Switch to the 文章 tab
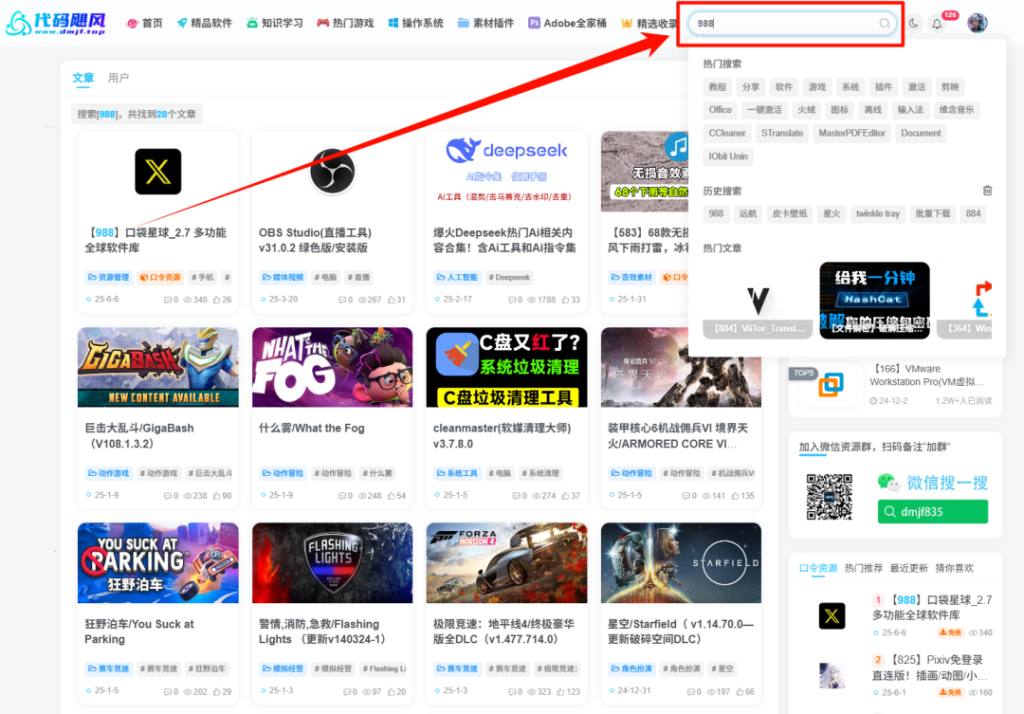Image resolution: width=1024 pixels, height=714 pixels. pos(83,78)
